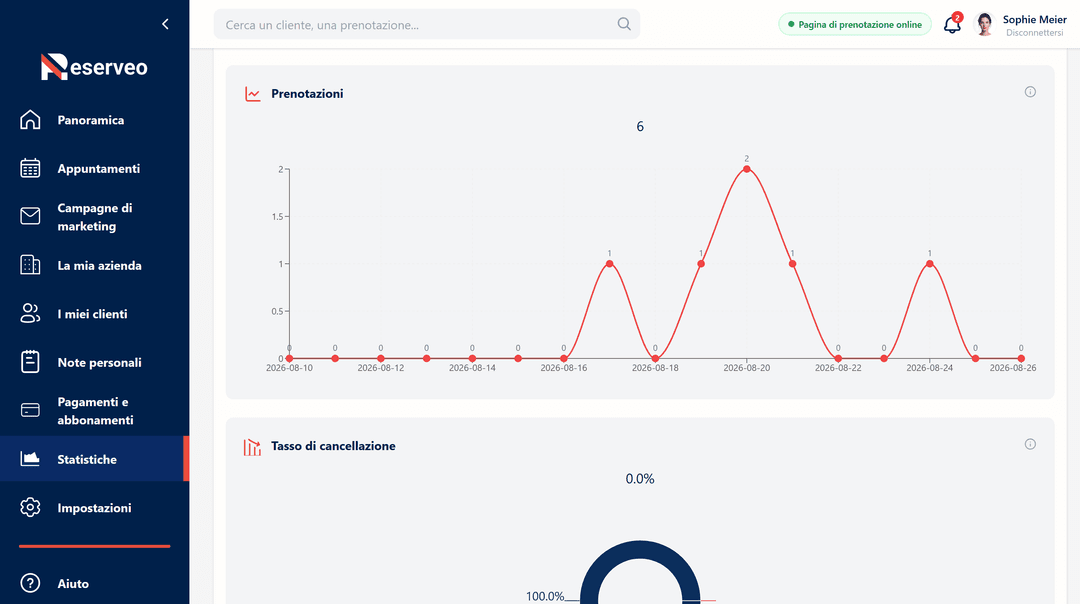
Task: Open the Impostazioni menu item
Action: (94, 508)
